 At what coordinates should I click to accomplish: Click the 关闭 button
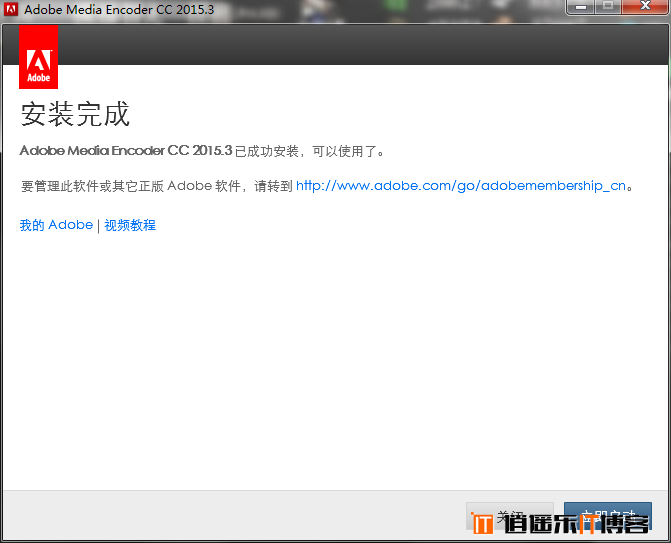(x=510, y=516)
